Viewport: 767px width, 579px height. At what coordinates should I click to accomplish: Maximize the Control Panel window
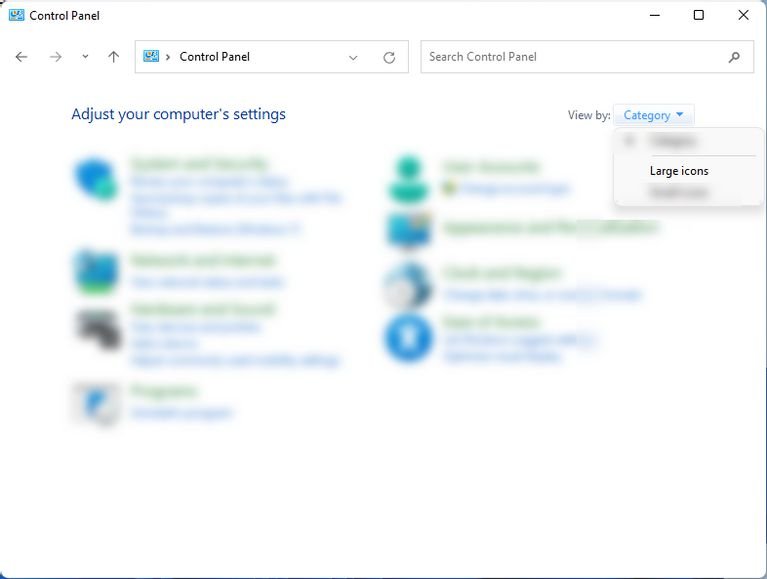coord(699,15)
